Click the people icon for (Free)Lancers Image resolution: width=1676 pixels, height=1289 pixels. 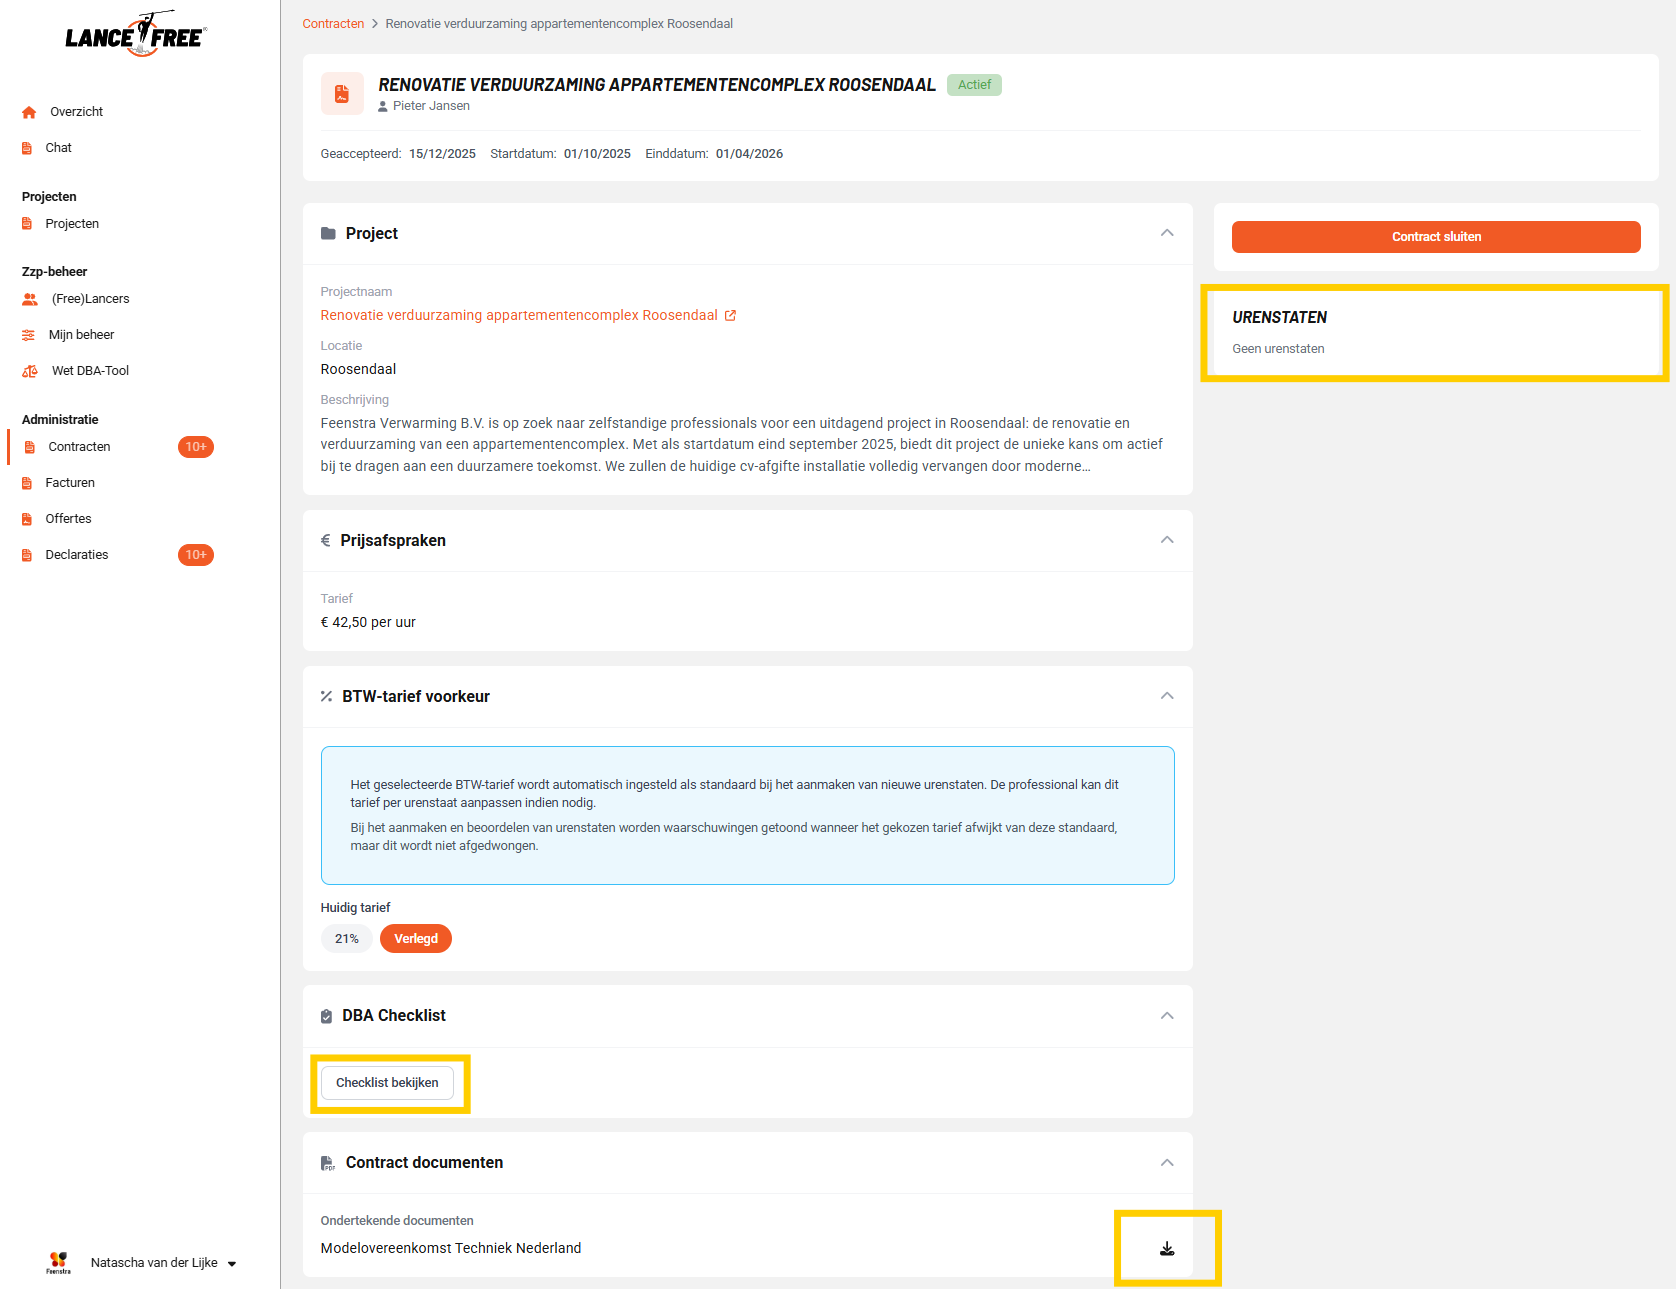click(x=30, y=299)
